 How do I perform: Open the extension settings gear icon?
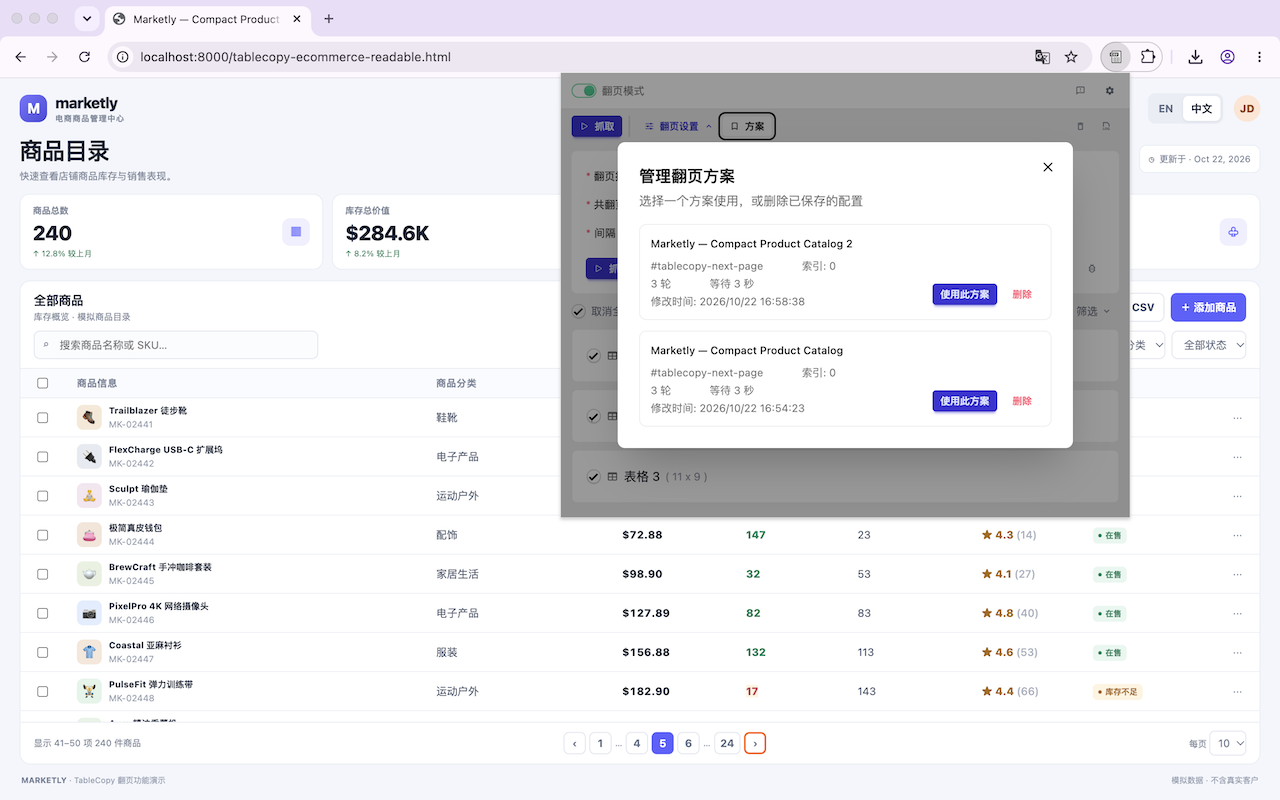pos(1110,91)
